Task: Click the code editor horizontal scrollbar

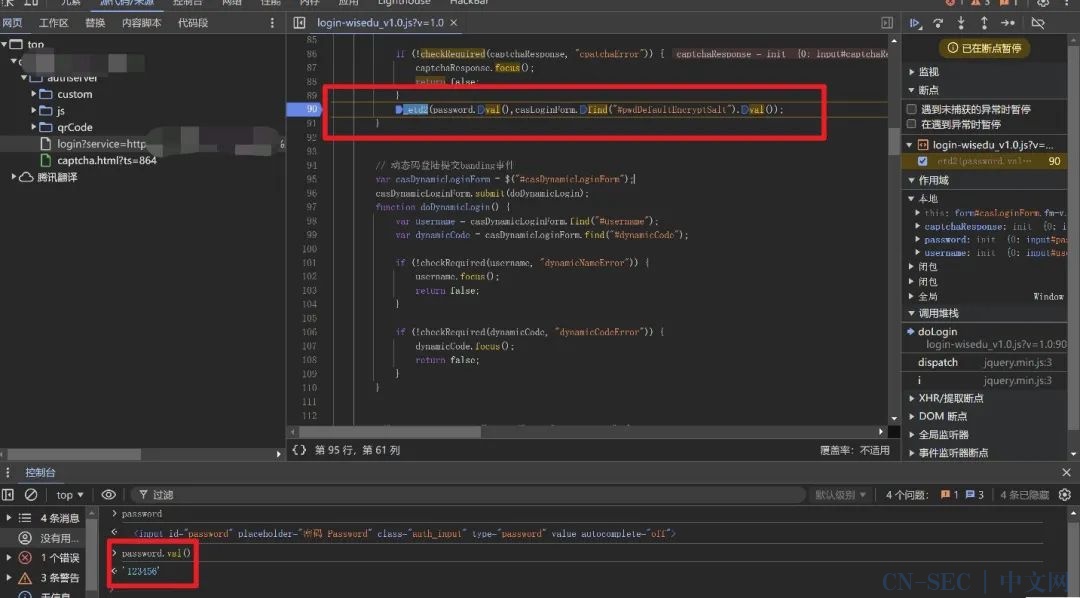Action: click(x=389, y=432)
